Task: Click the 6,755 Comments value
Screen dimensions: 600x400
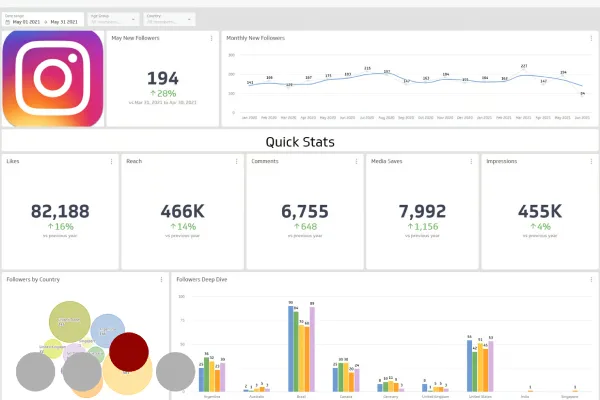Action: (x=305, y=211)
